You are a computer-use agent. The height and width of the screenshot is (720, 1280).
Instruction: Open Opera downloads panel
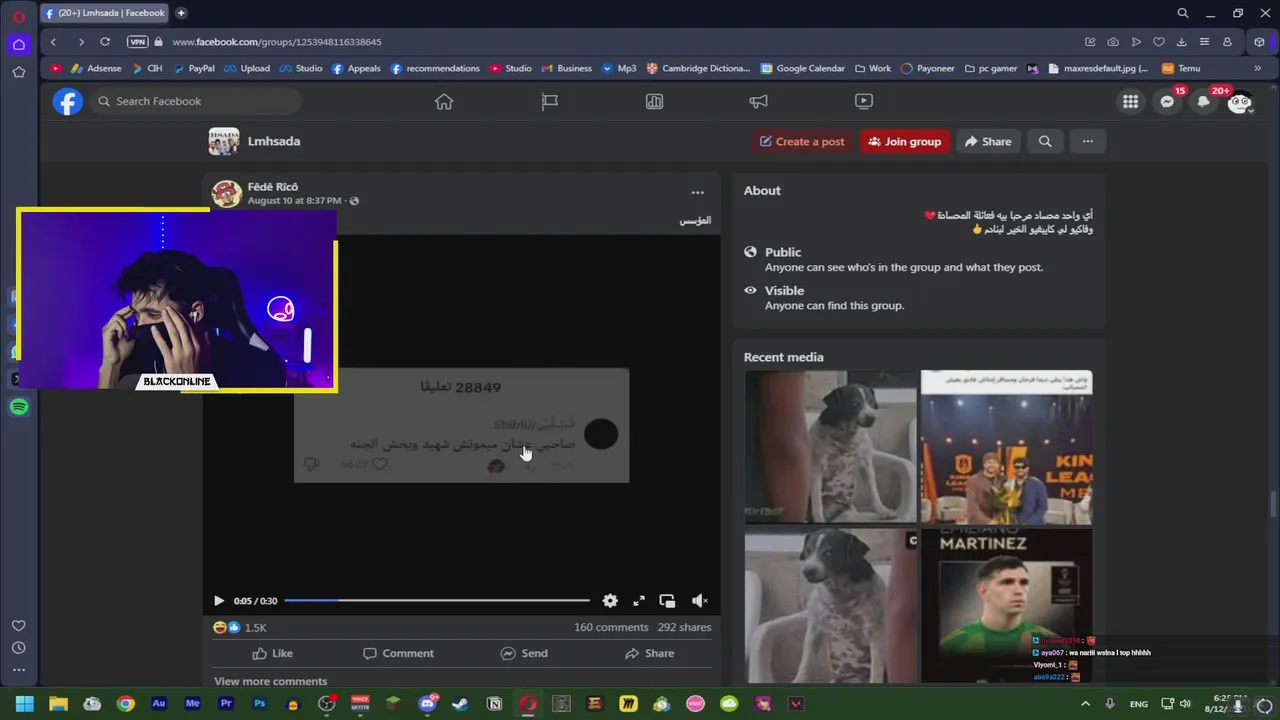click(1182, 42)
